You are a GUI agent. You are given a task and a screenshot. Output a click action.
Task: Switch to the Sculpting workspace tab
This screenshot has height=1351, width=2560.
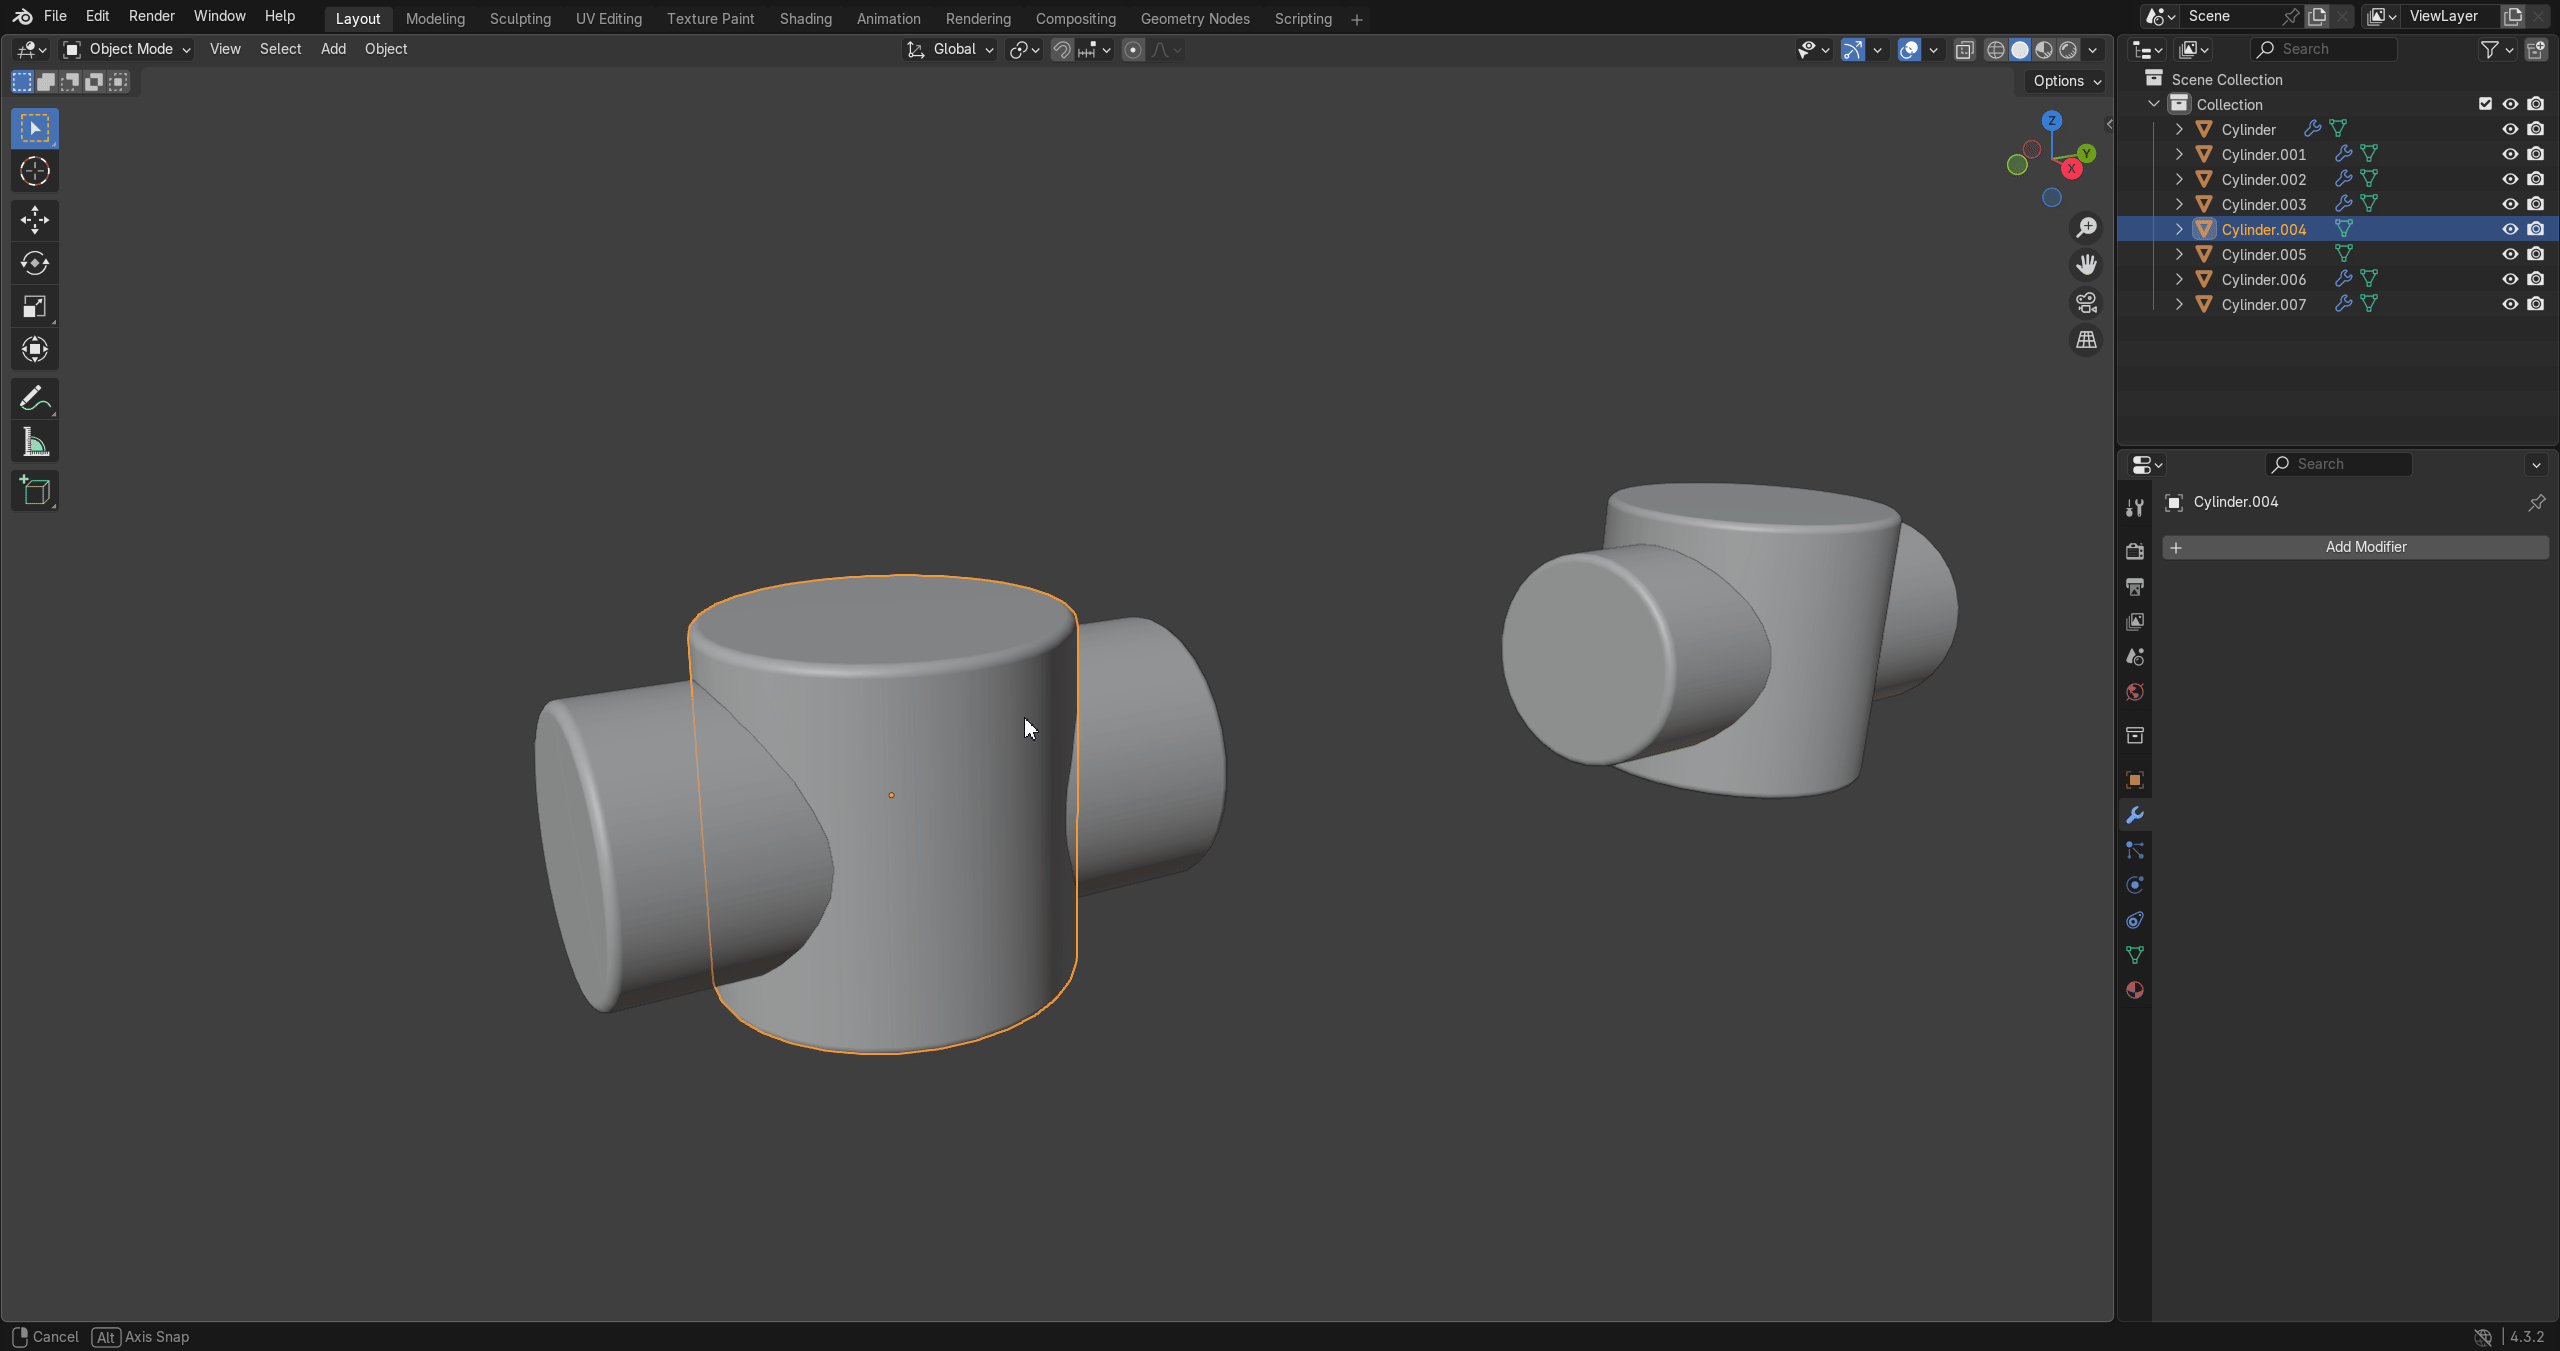(x=520, y=19)
